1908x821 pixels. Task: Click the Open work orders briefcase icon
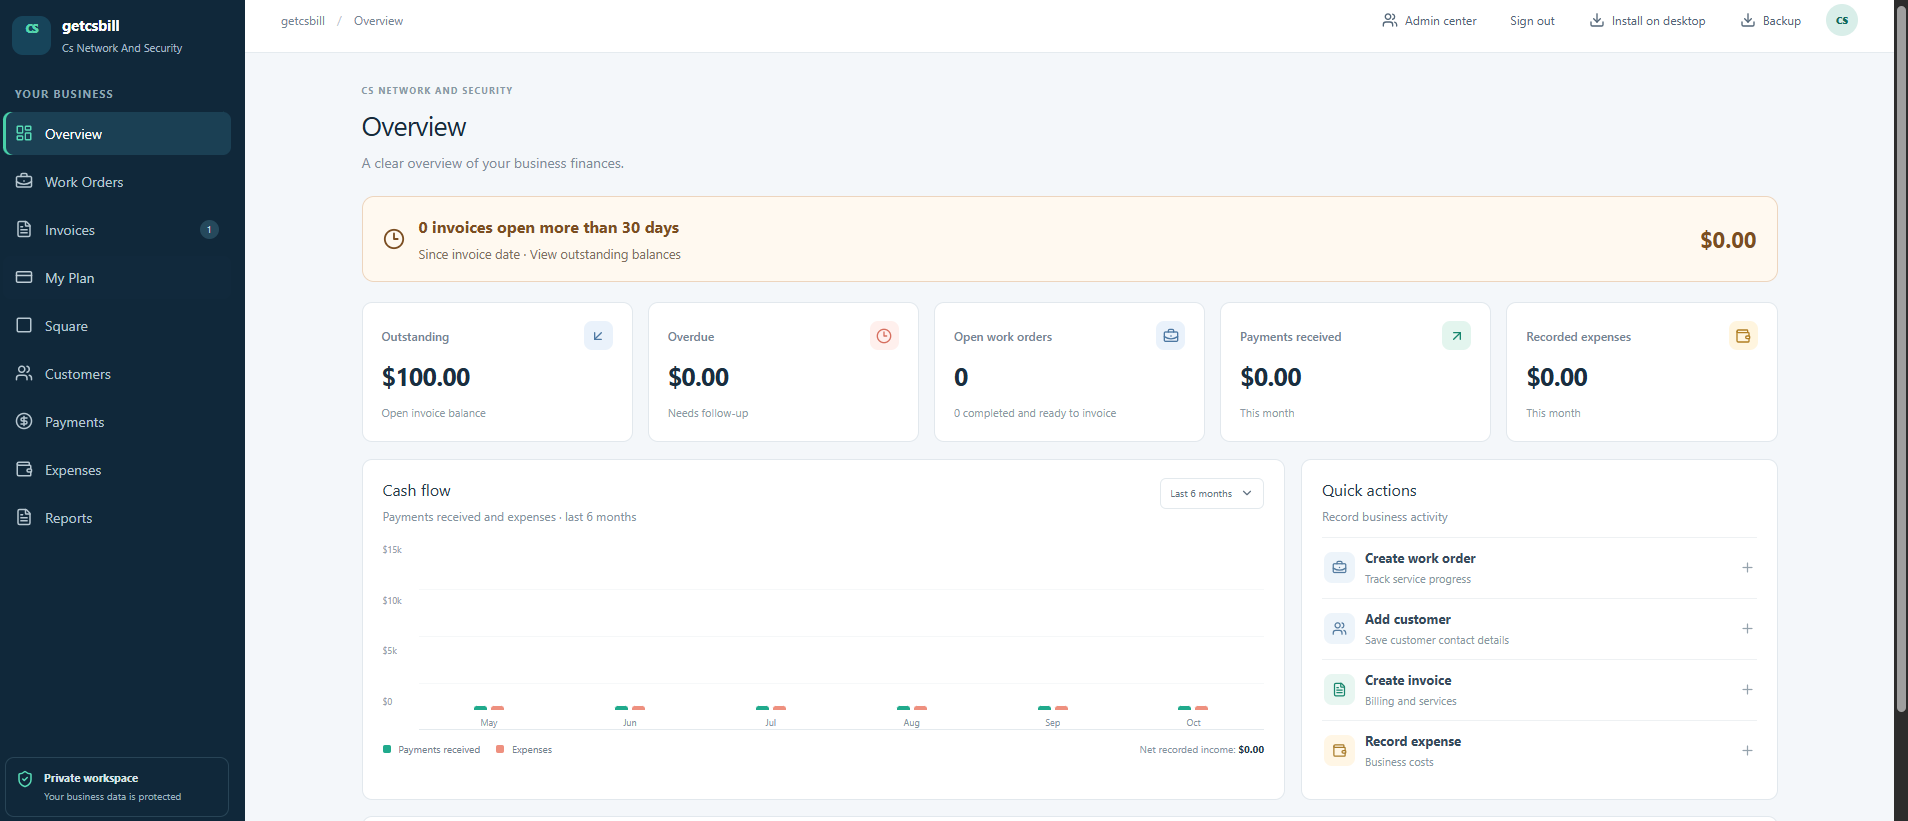[1170, 336]
